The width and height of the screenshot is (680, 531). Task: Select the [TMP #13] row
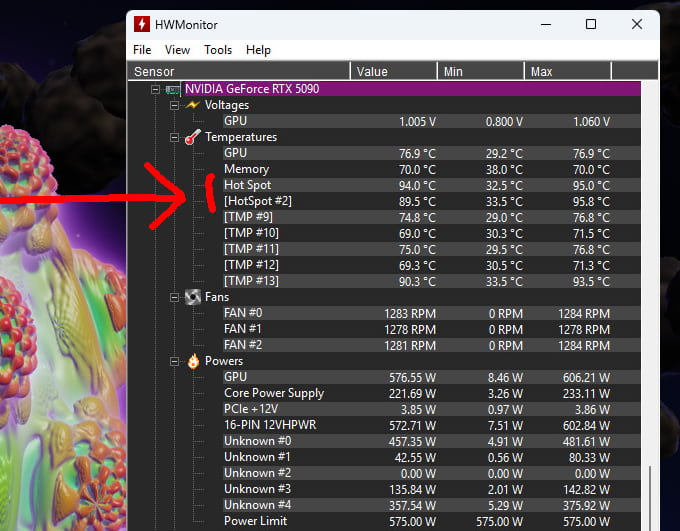coord(432,281)
